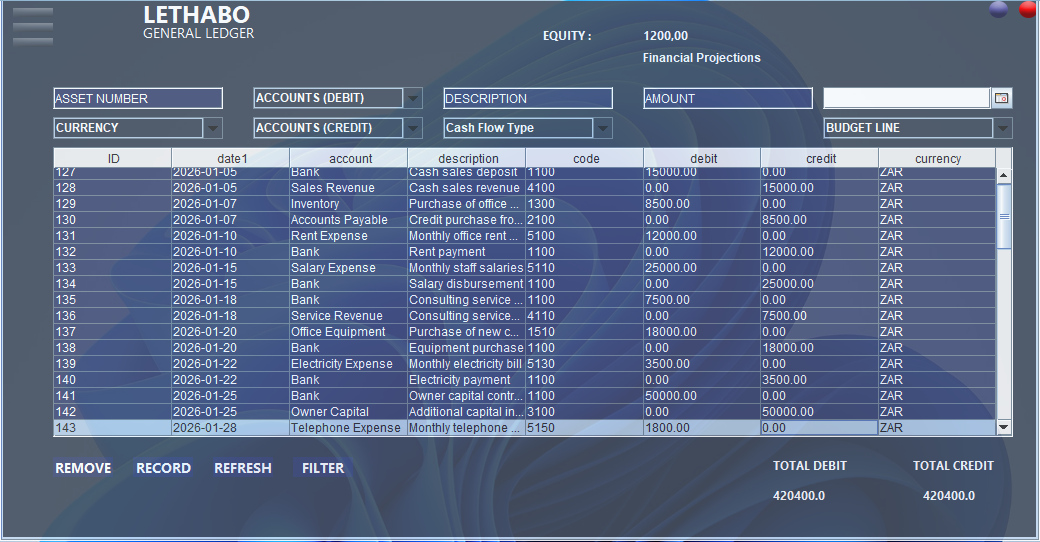This screenshot has height=542, width=1040.
Task: Click the currency column header
Action: [x=937, y=158]
